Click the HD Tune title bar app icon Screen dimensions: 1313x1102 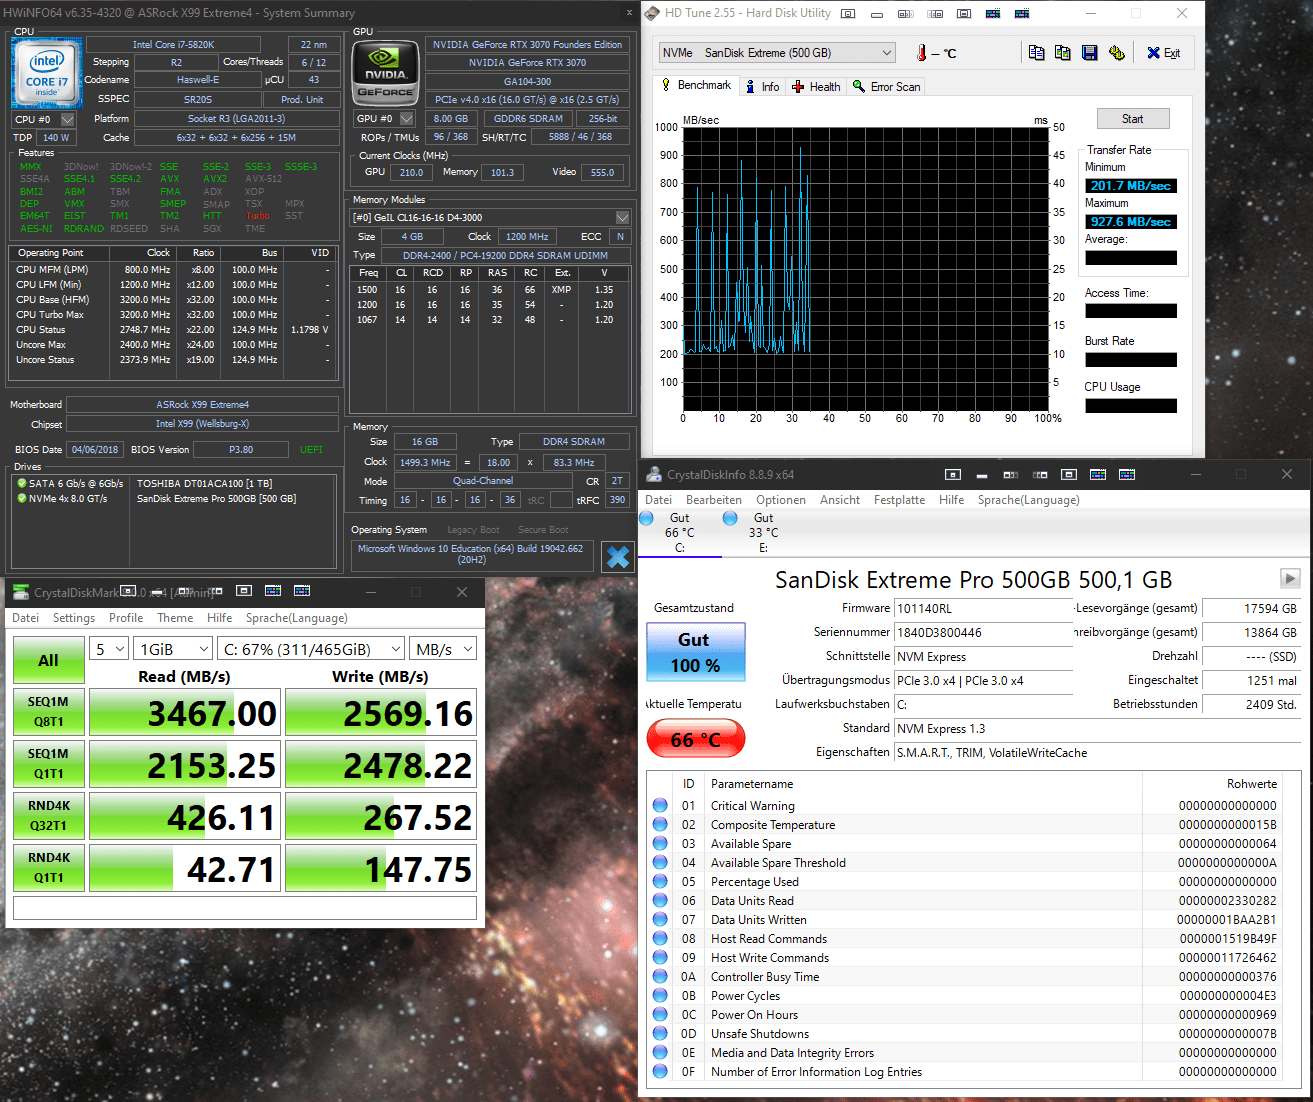(x=652, y=13)
